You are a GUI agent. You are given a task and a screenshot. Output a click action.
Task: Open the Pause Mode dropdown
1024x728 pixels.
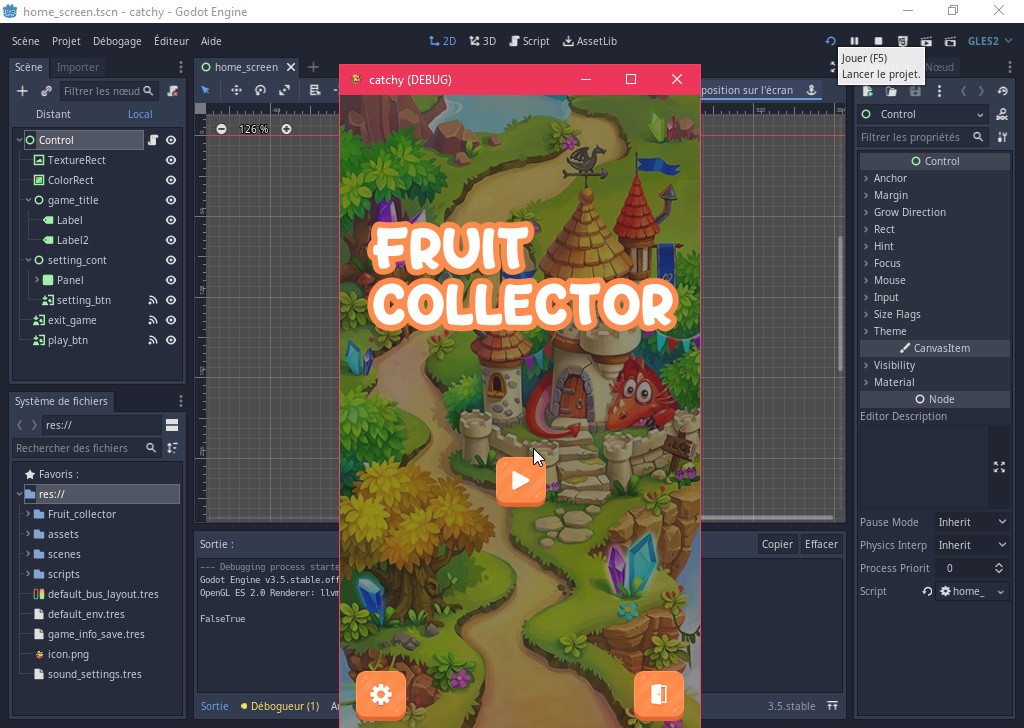(971, 521)
